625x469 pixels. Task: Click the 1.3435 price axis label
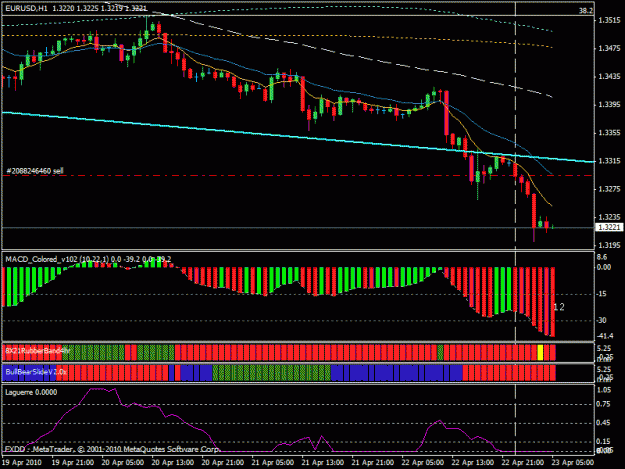[x=609, y=77]
